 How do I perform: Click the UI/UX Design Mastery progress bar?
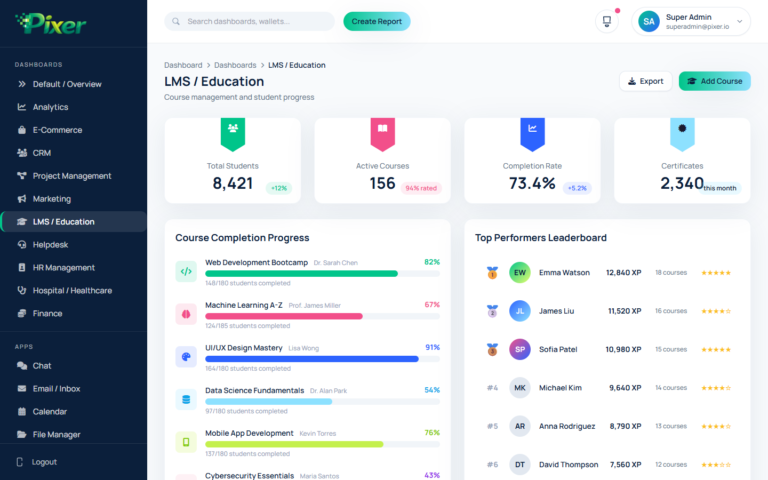coord(322,359)
